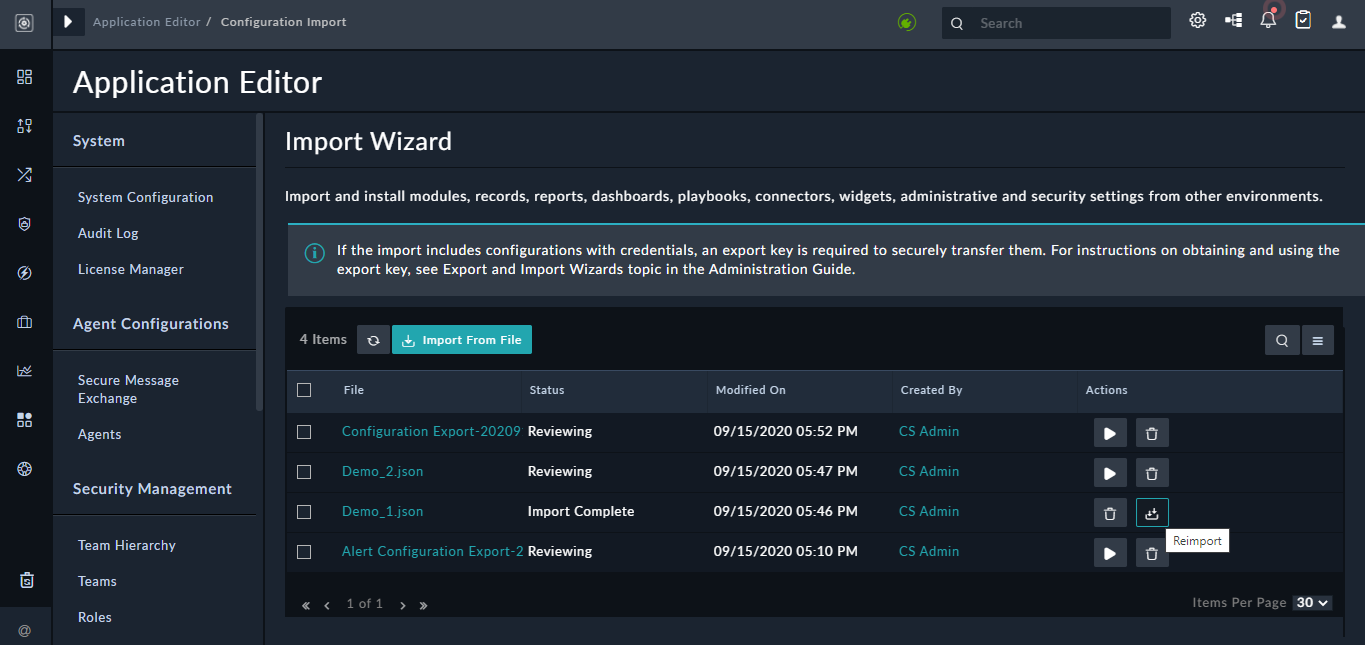Viewport: 1365px width, 645px height.
Task: Reimport the Demo_1.json file
Action: coord(1152,513)
